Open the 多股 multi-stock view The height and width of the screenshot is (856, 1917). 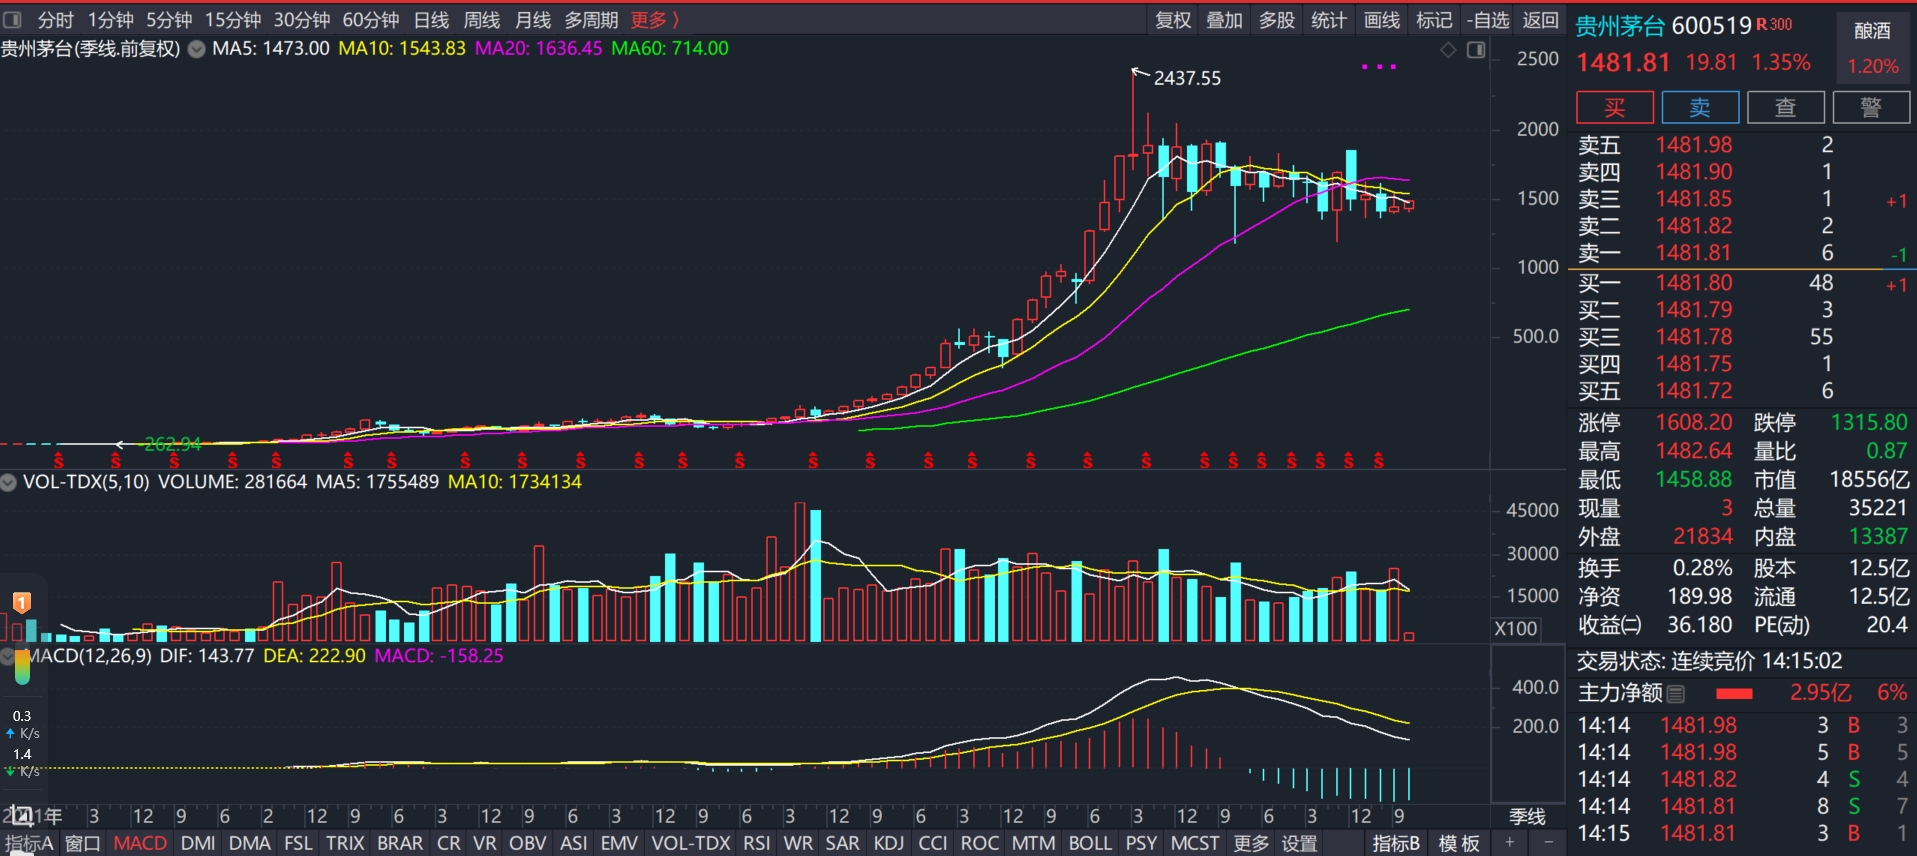(1277, 20)
